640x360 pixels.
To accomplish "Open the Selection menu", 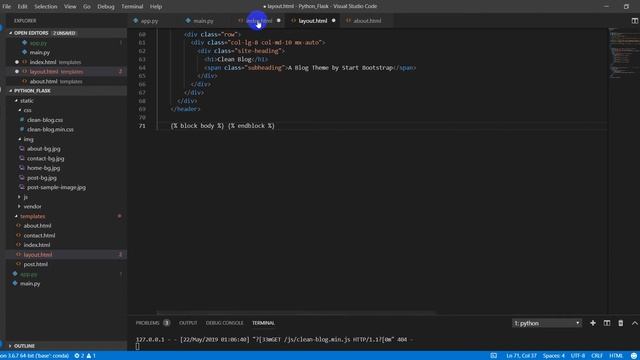I will 46,7.
